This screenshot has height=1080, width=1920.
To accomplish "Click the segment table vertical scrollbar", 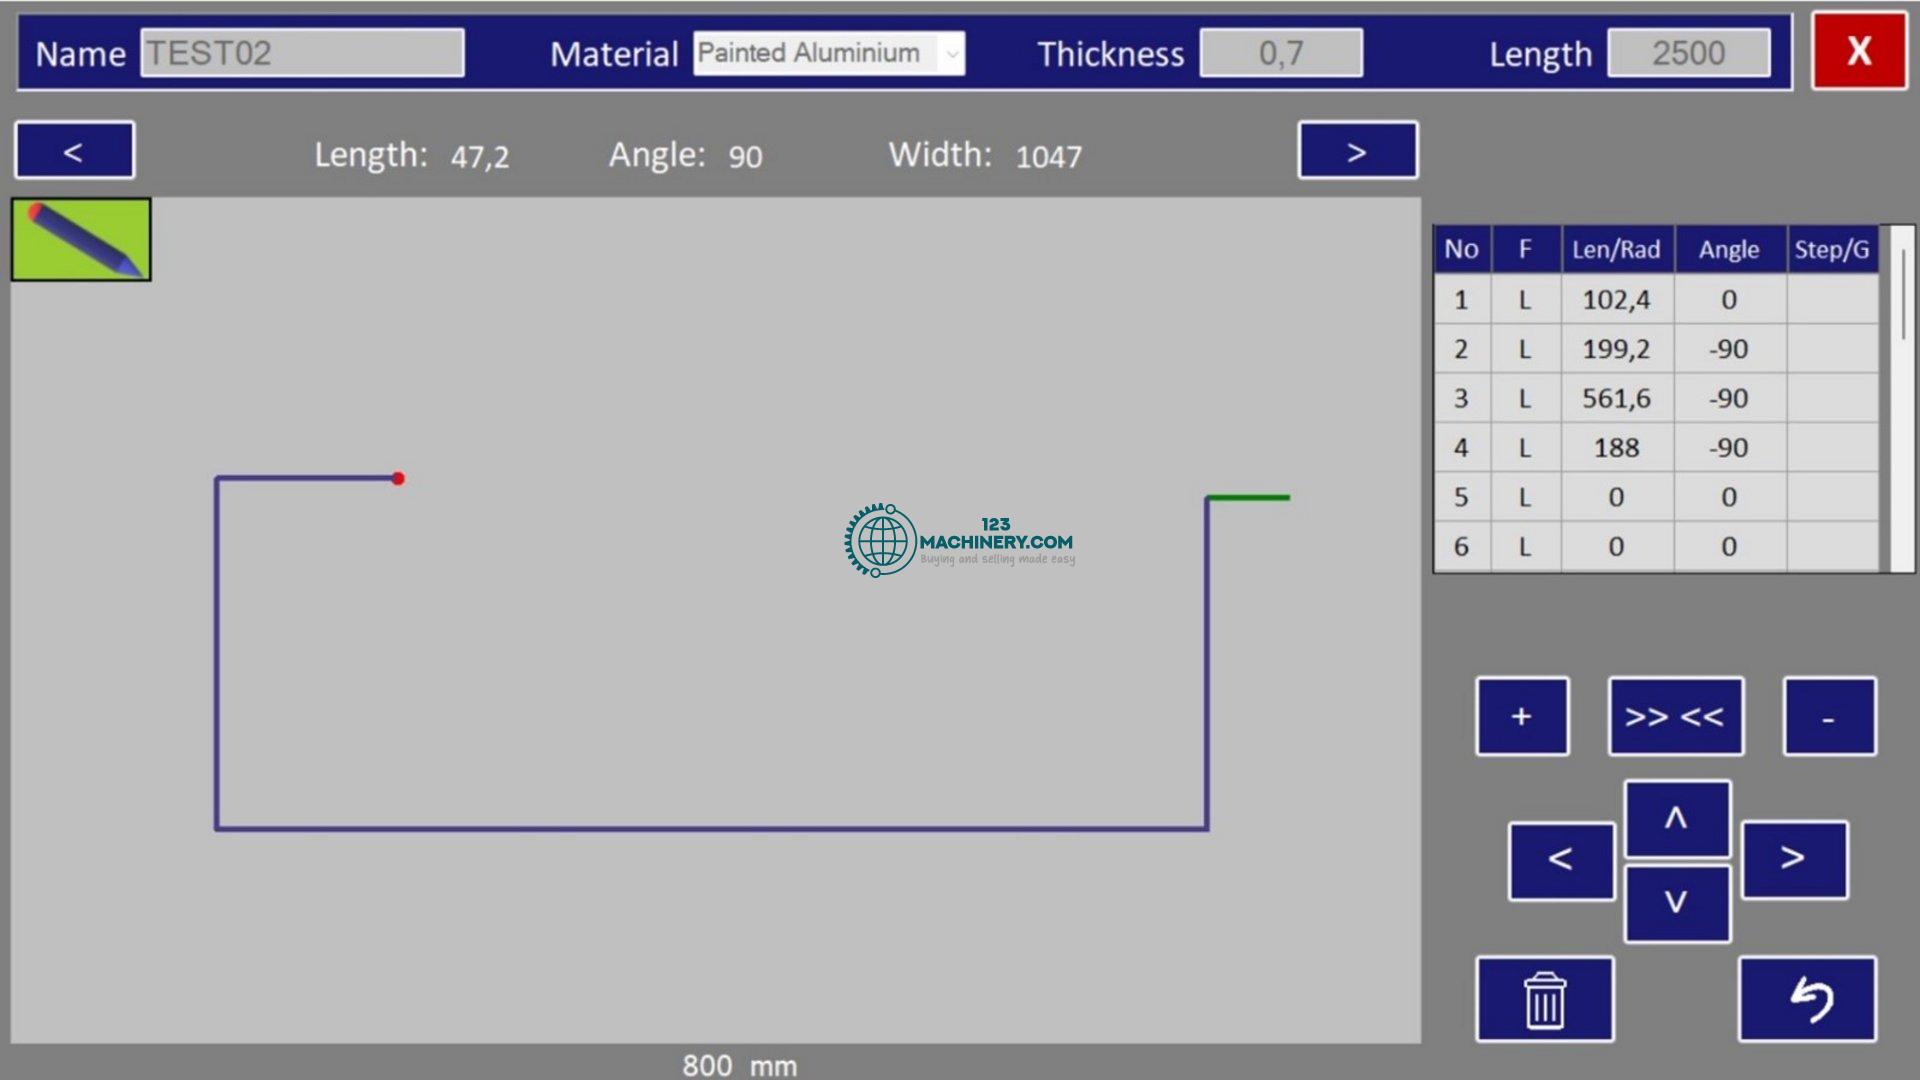I will click(x=1902, y=300).
